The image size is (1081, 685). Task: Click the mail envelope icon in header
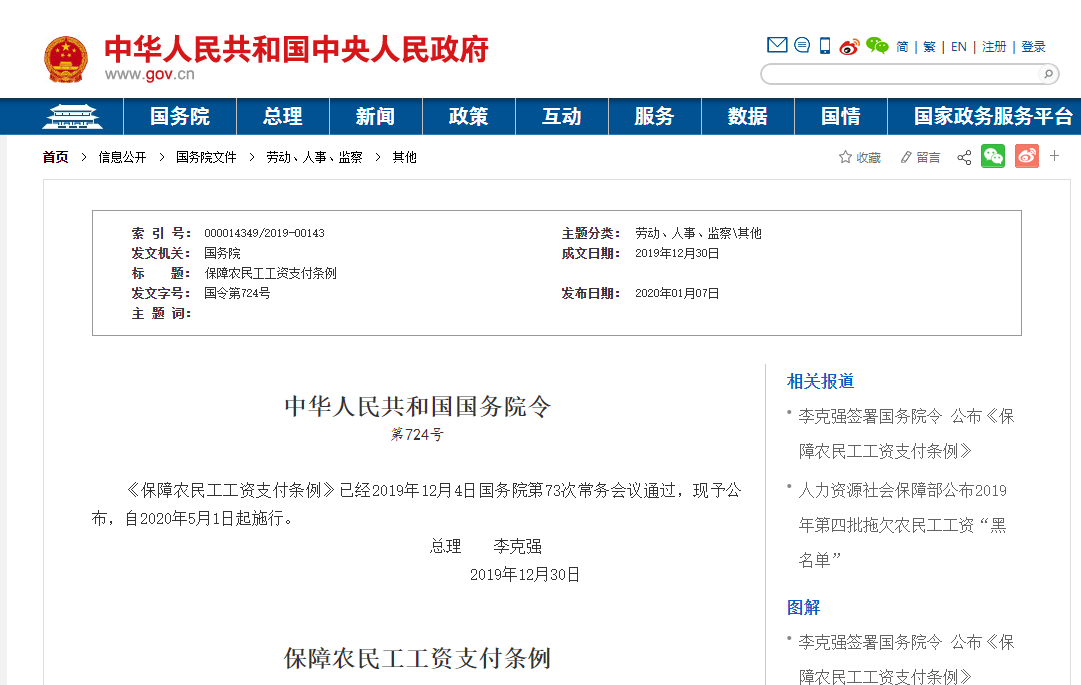pos(777,45)
